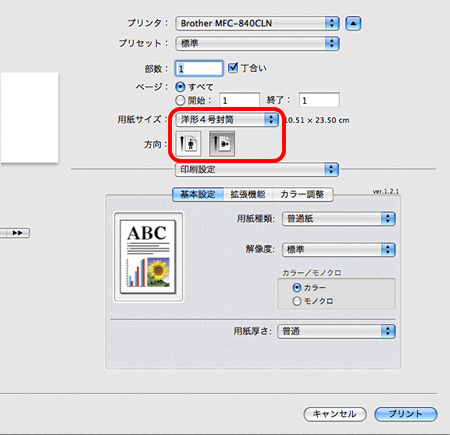
Task: Select the すべて pages radio button
Action: coord(180,87)
